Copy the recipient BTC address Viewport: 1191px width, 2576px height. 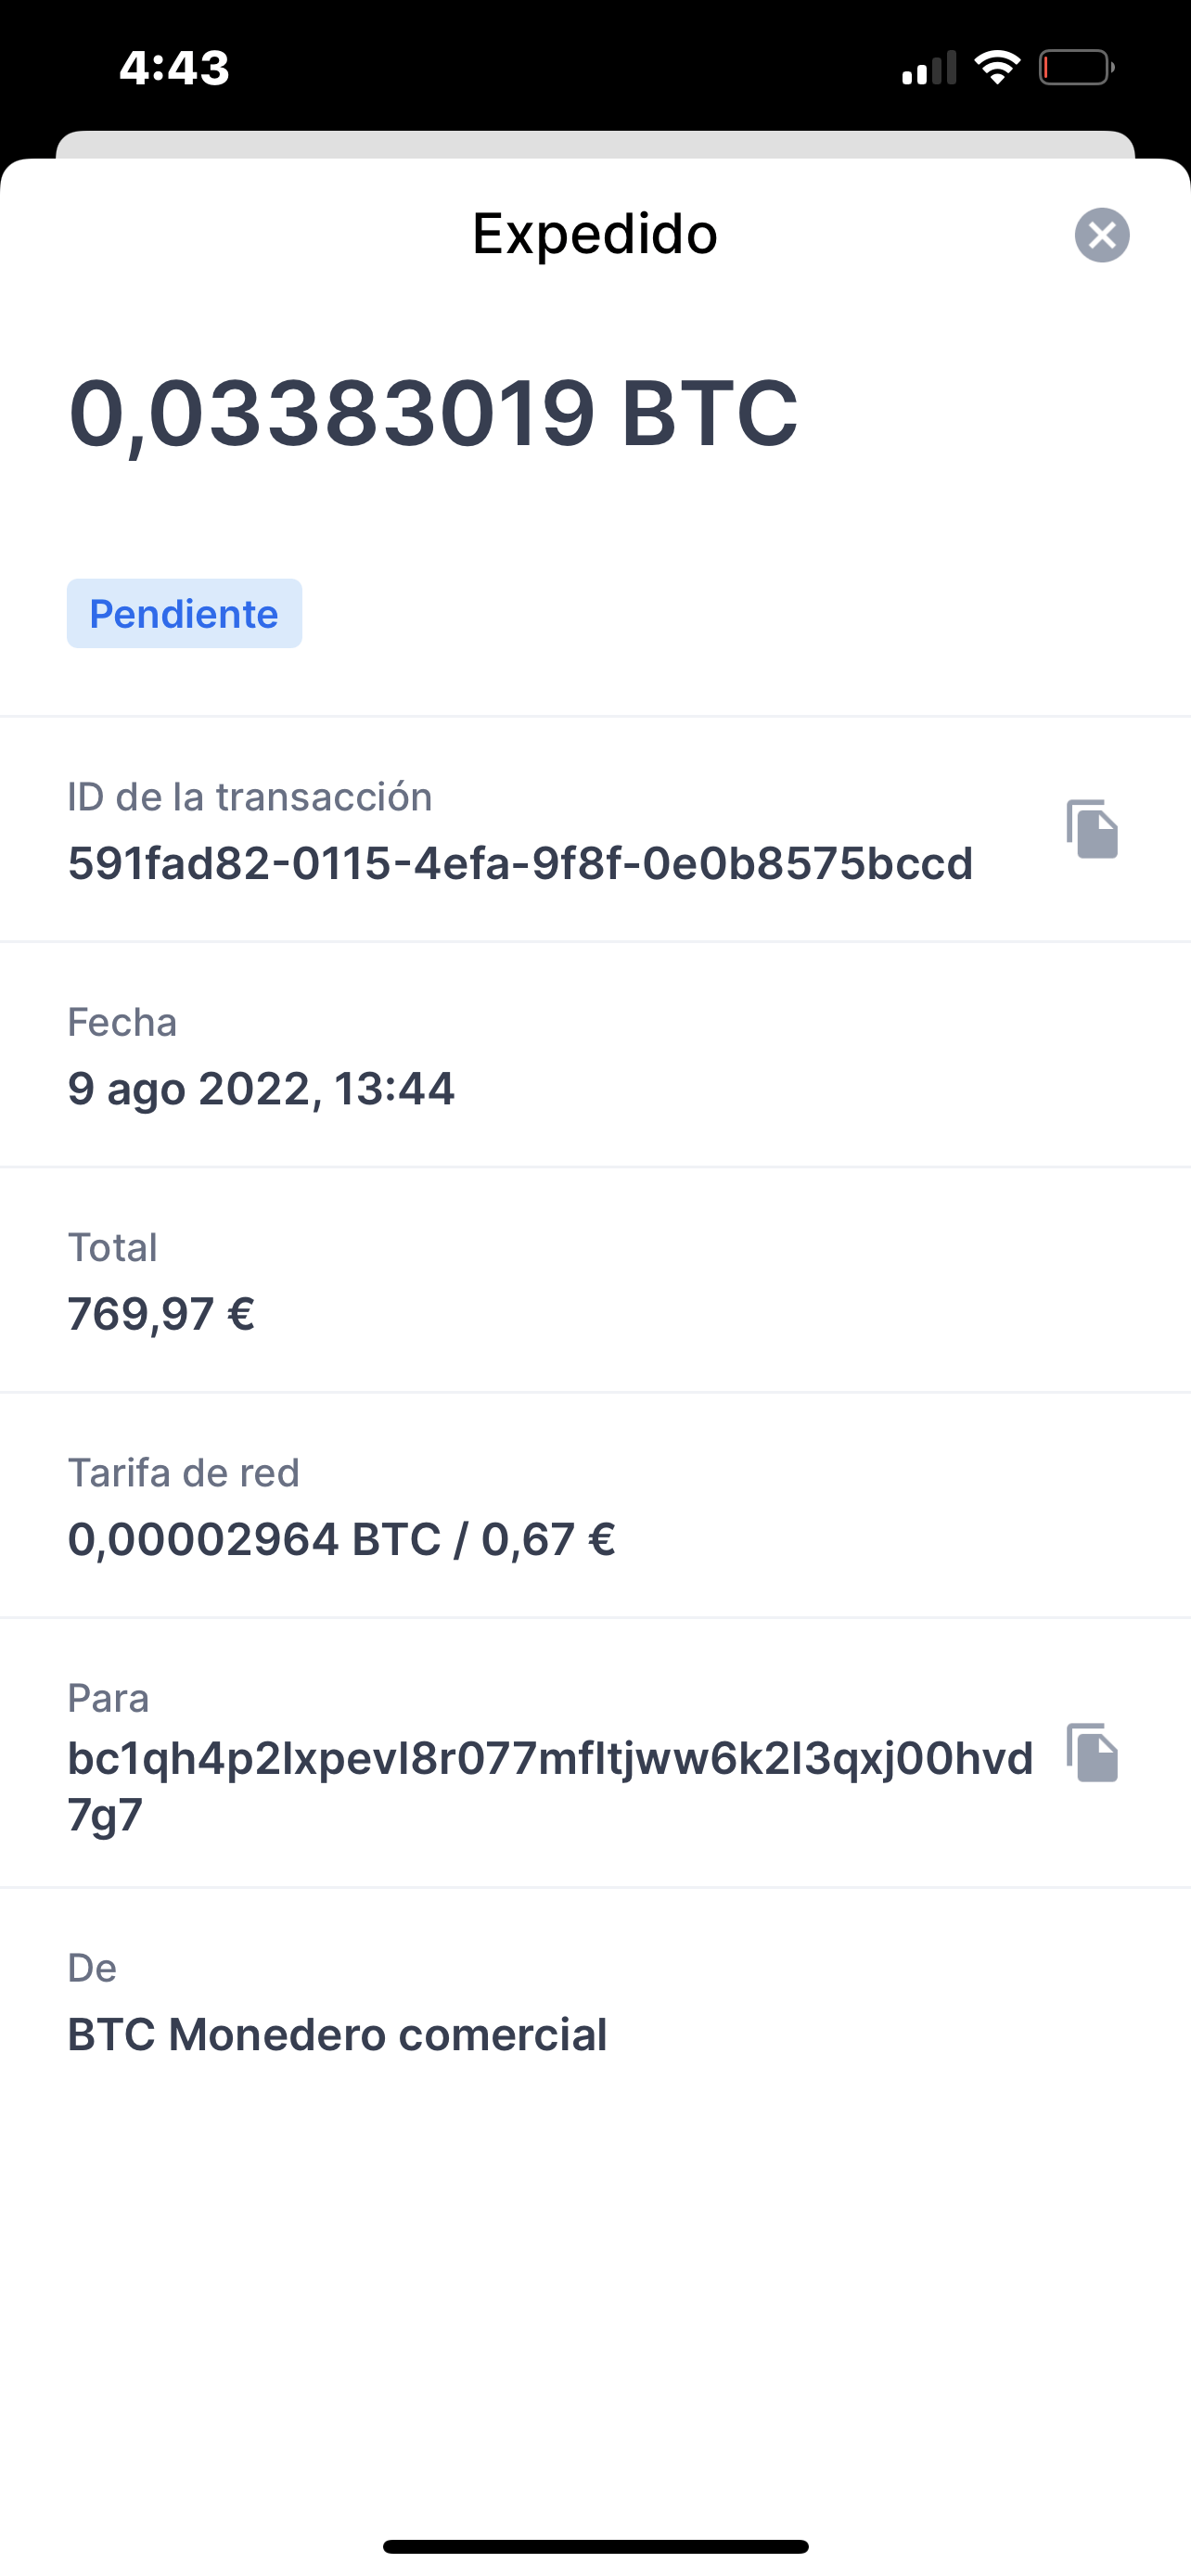[x=1092, y=1753]
